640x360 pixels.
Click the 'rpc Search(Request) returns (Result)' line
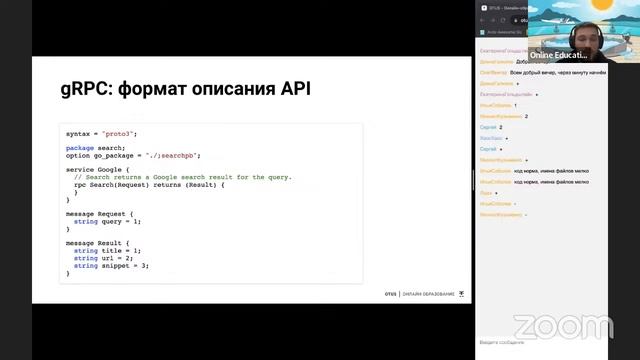point(149,185)
